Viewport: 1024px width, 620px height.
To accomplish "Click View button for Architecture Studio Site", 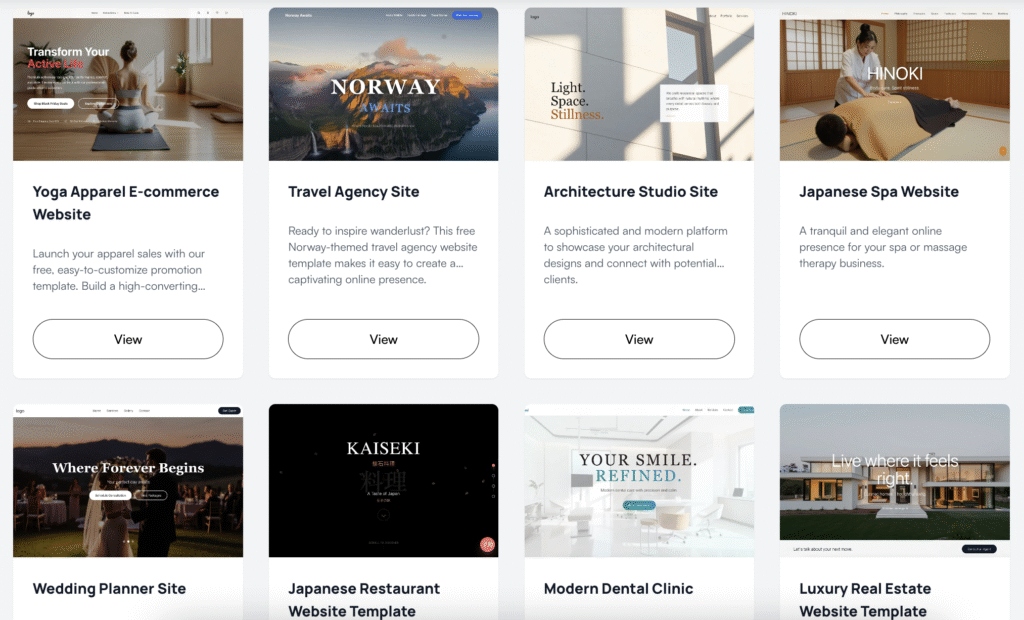I will pos(639,339).
